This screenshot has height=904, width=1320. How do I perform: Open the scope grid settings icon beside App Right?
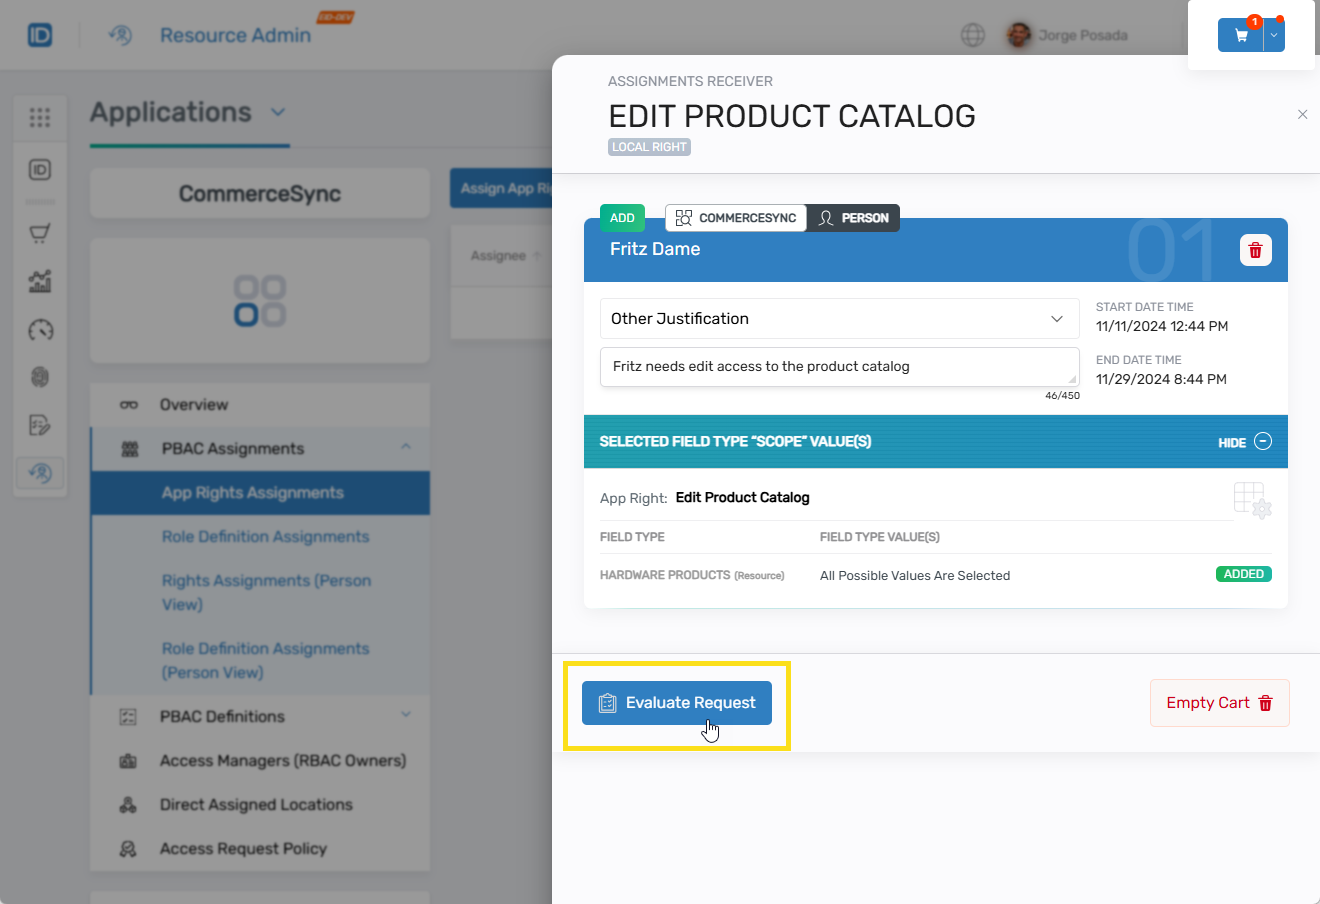click(1253, 498)
